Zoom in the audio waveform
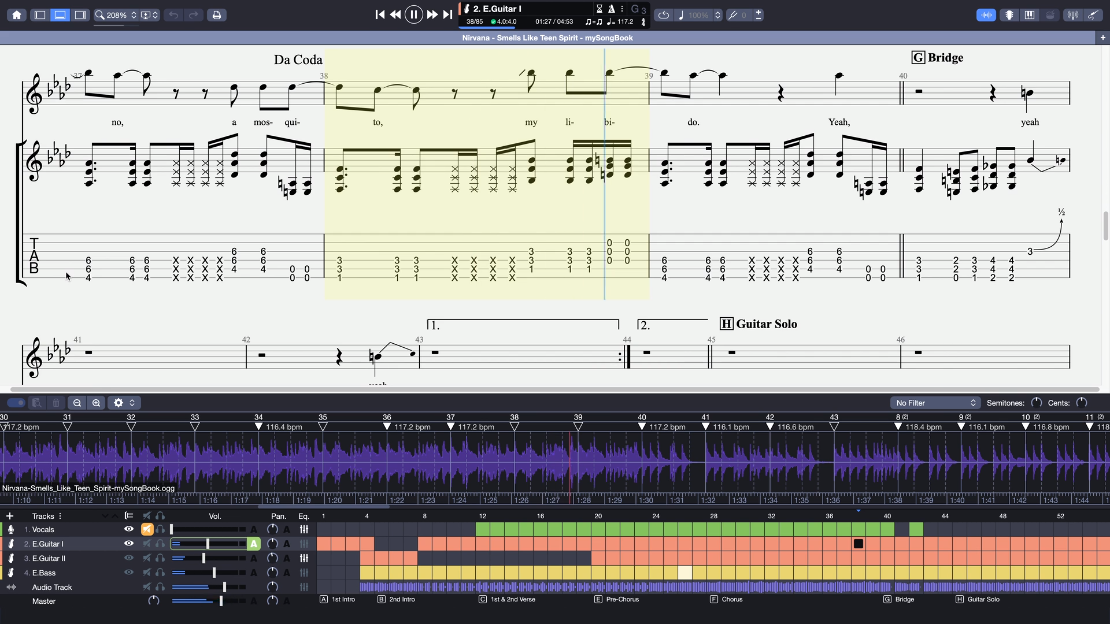The width and height of the screenshot is (1110, 624). tap(96, 403)
